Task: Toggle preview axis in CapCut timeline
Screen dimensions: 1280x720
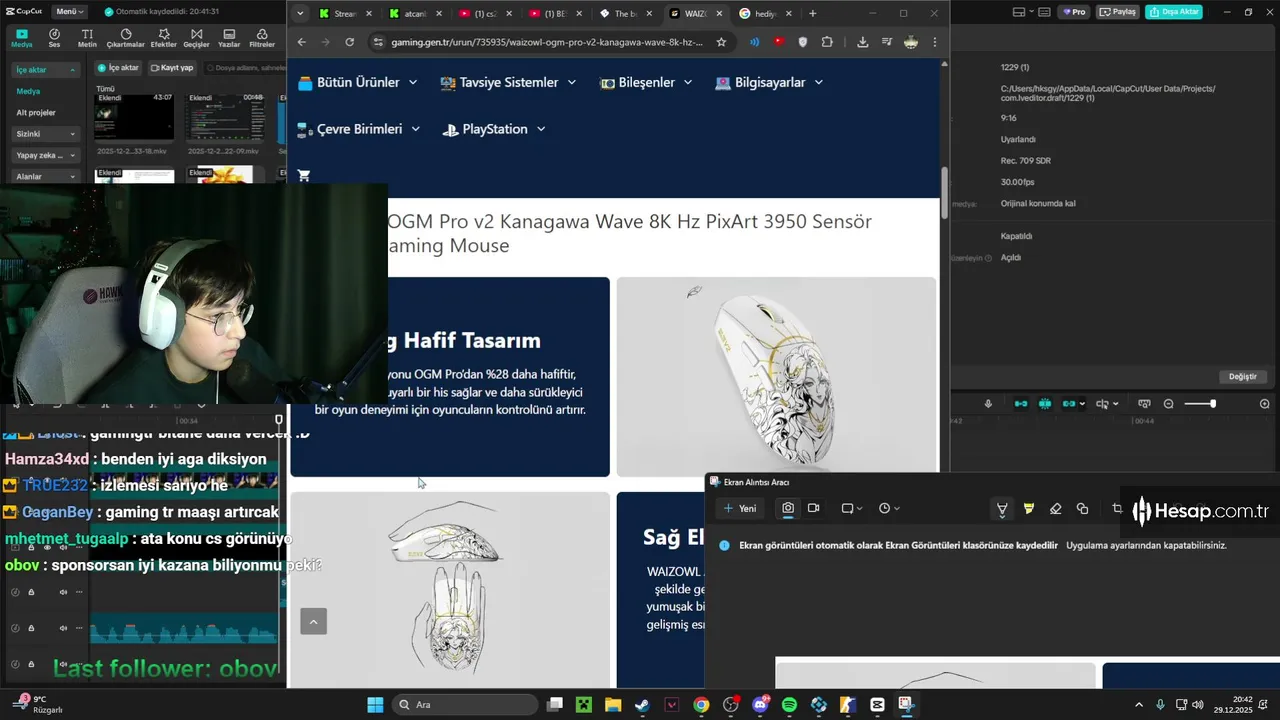Action: coord(1102,404)
